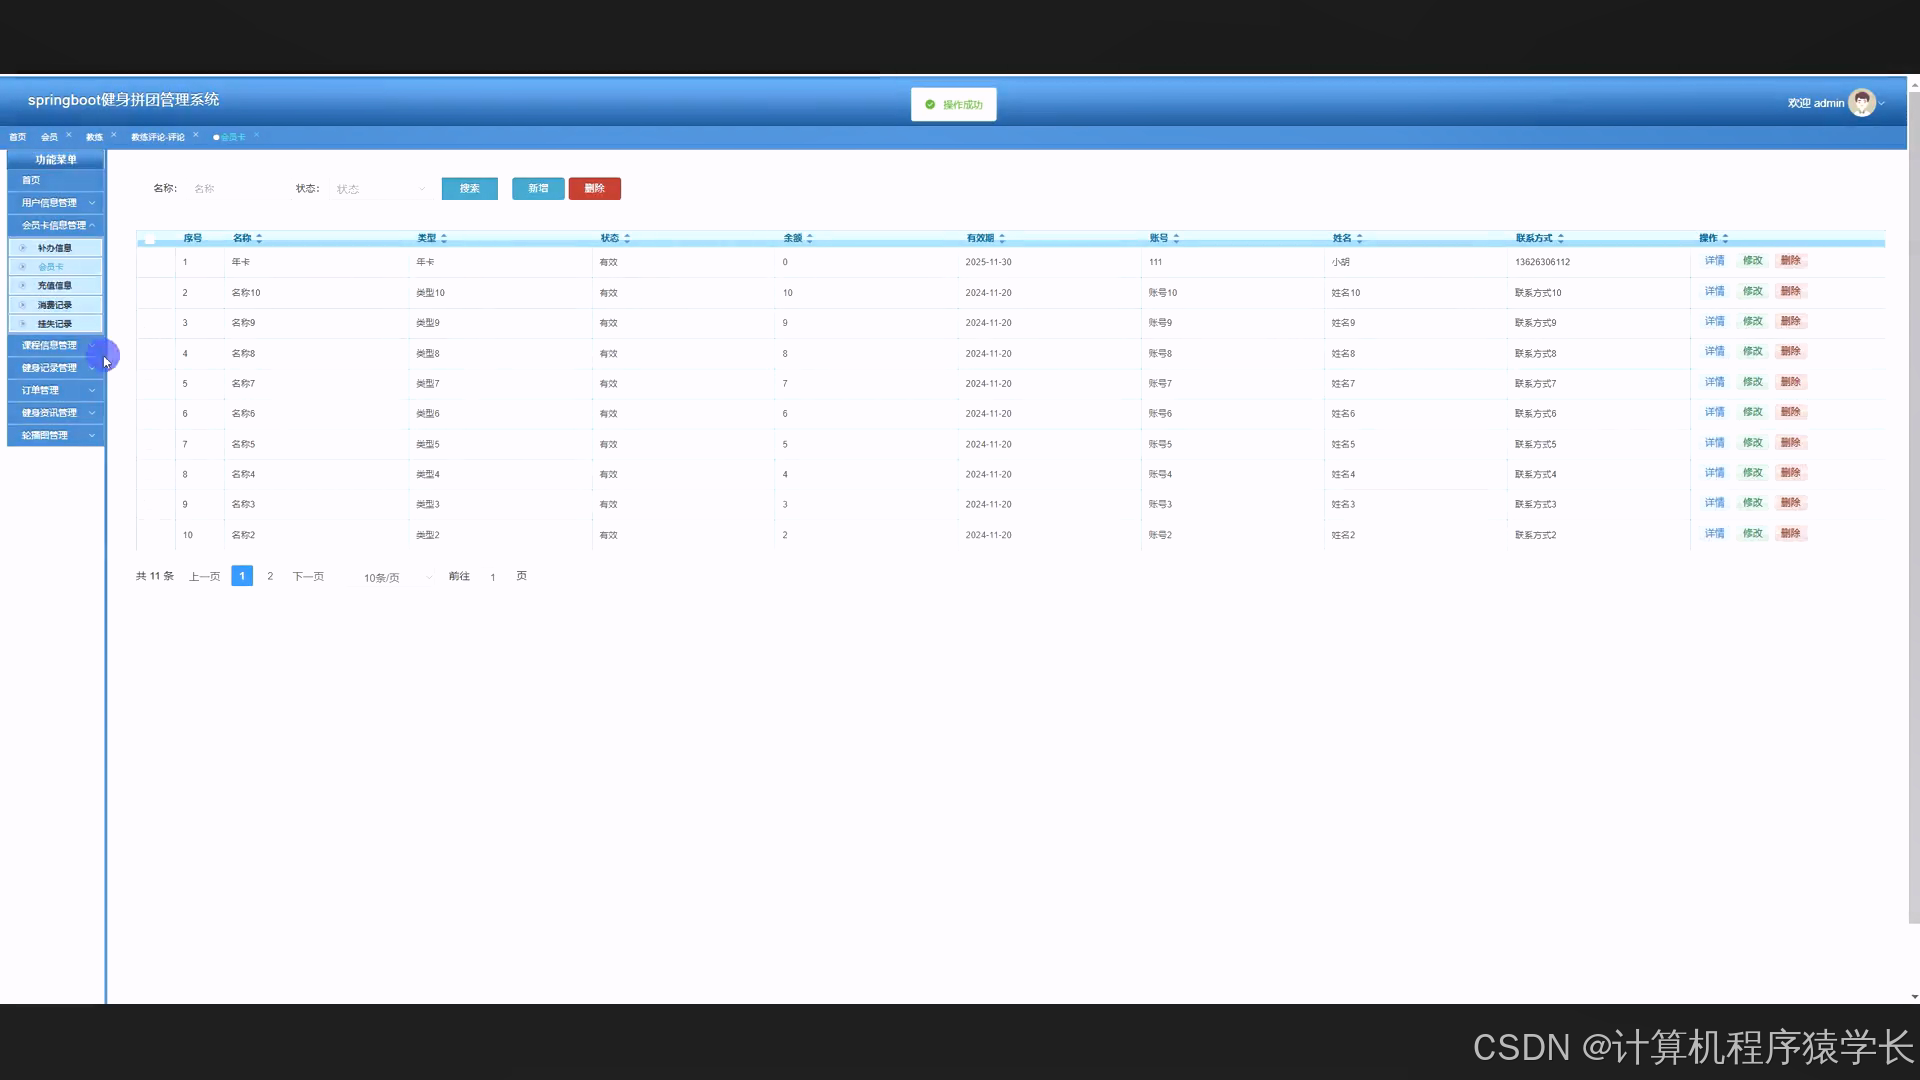Close the 教练评论-评论 tab
This screenshot has height=1080, width=1920.
click(x=196, y=135)
